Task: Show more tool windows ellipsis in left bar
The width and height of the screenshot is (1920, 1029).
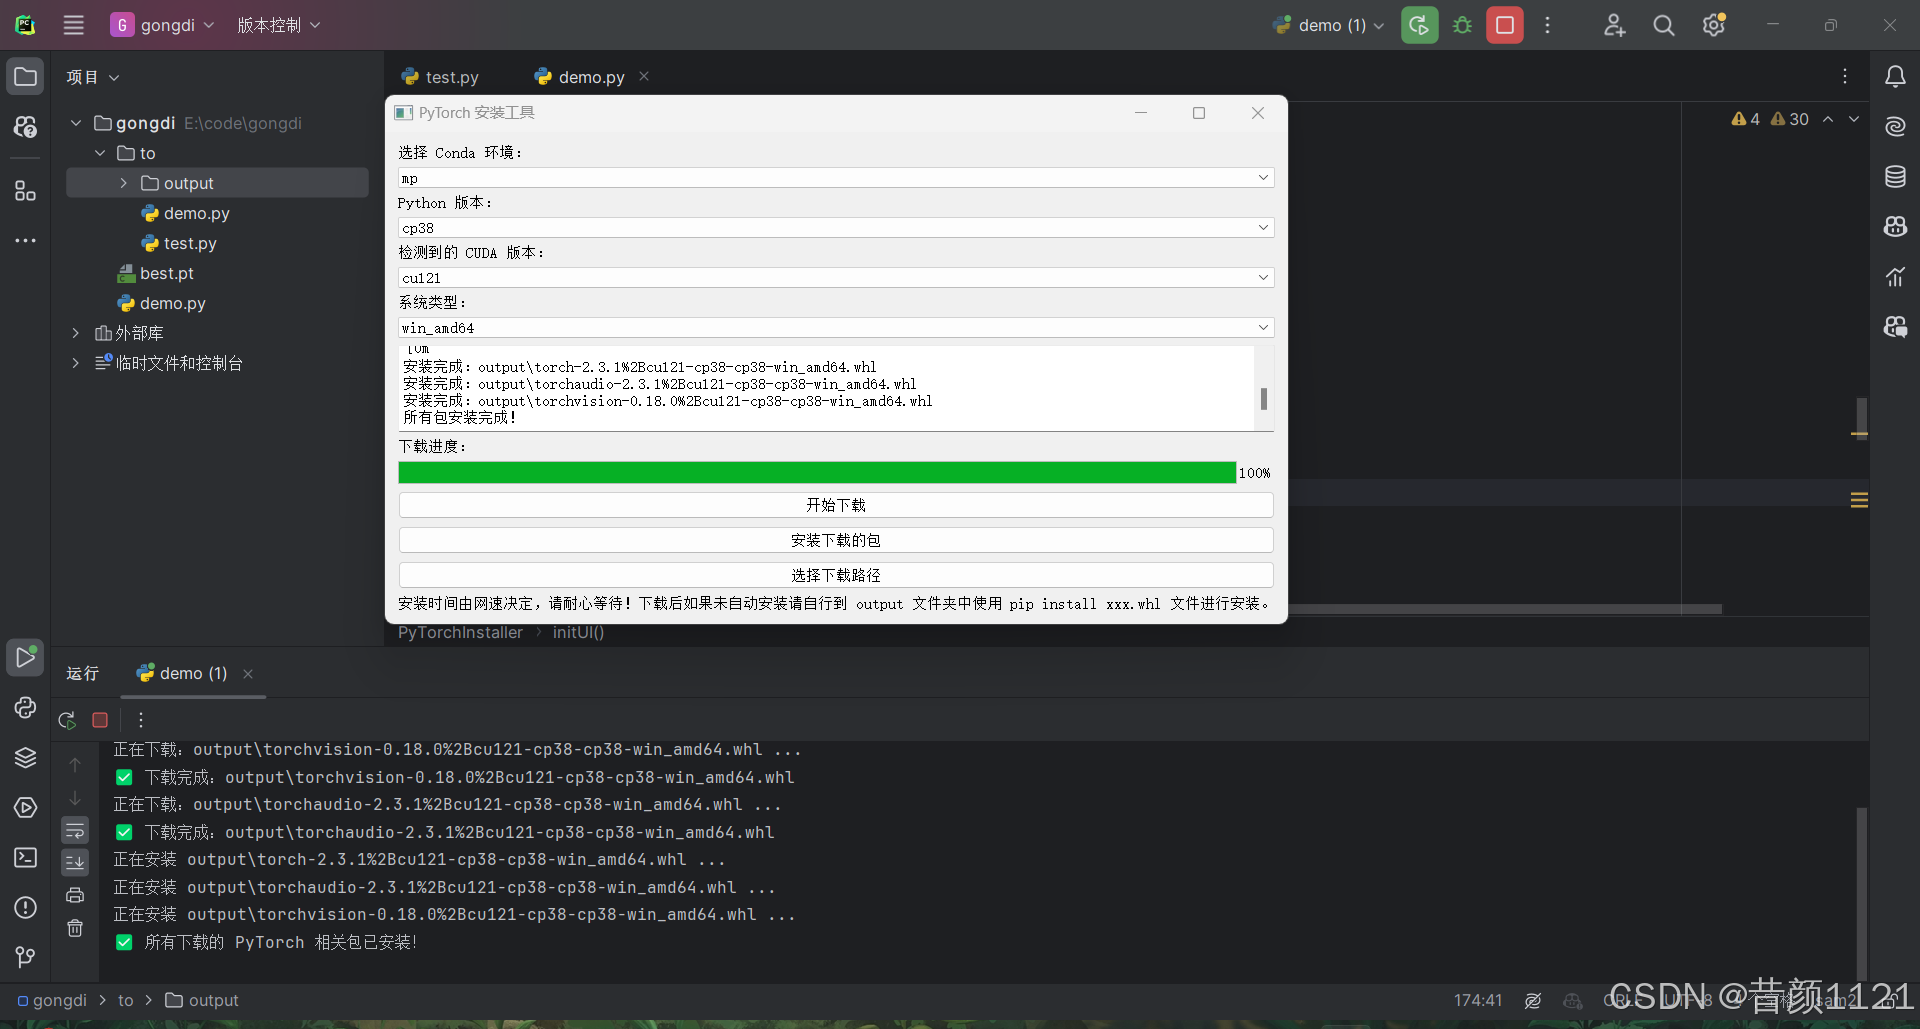Action: point(25,240)
